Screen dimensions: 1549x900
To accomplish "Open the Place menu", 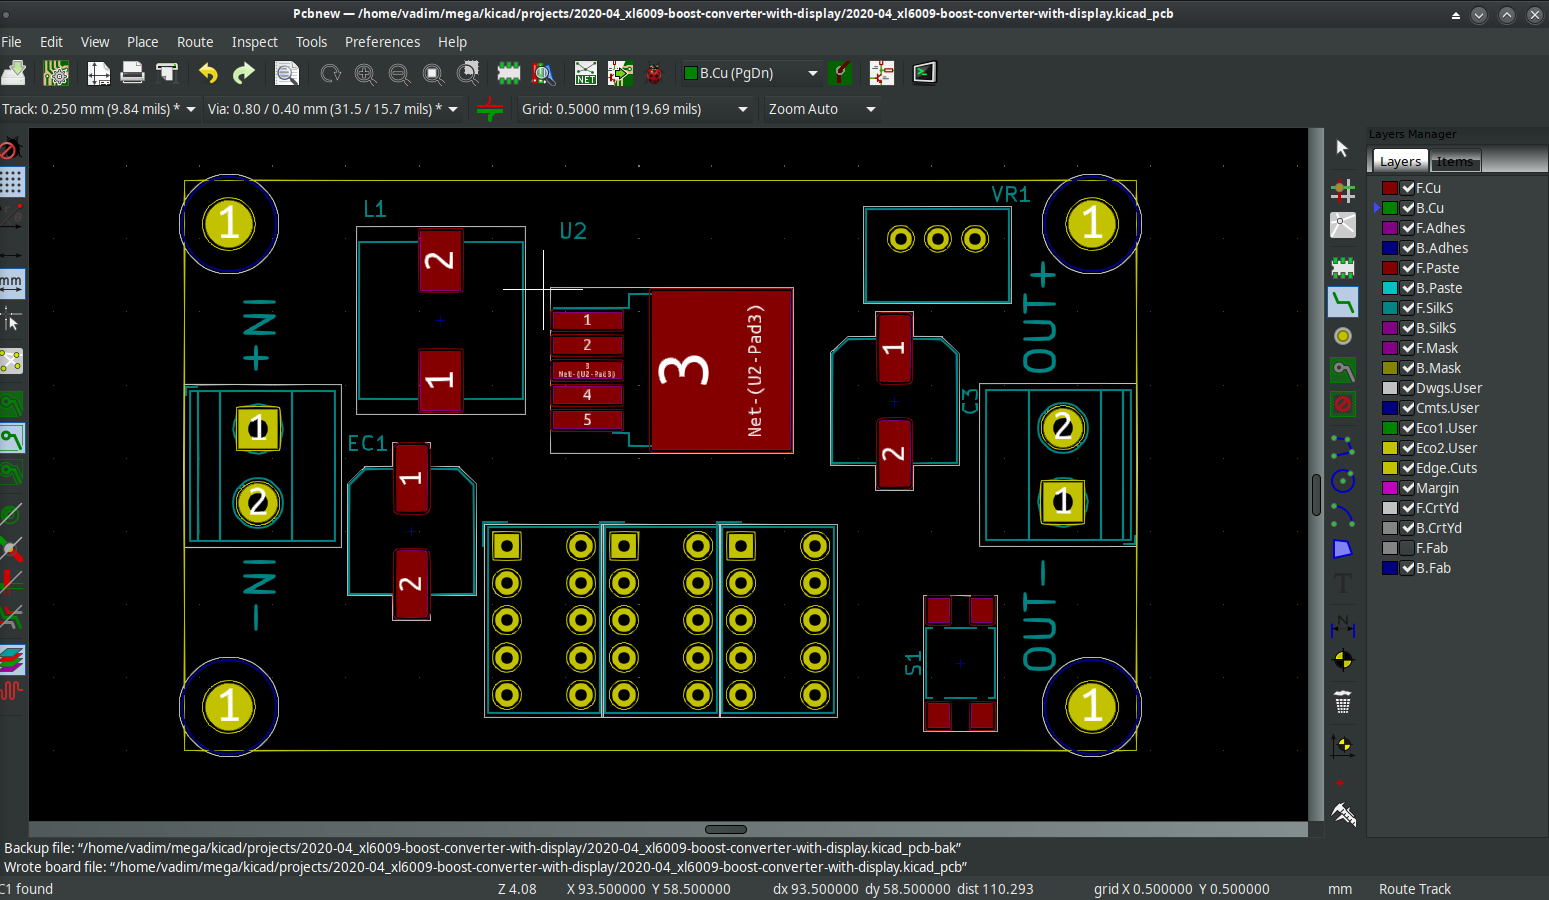I will (143, 42).
